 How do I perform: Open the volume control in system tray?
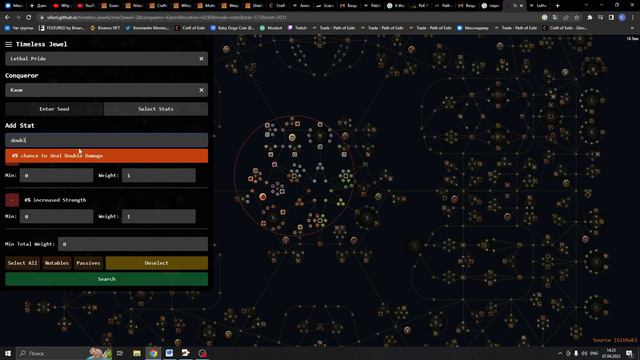click(x=584, y=353)
